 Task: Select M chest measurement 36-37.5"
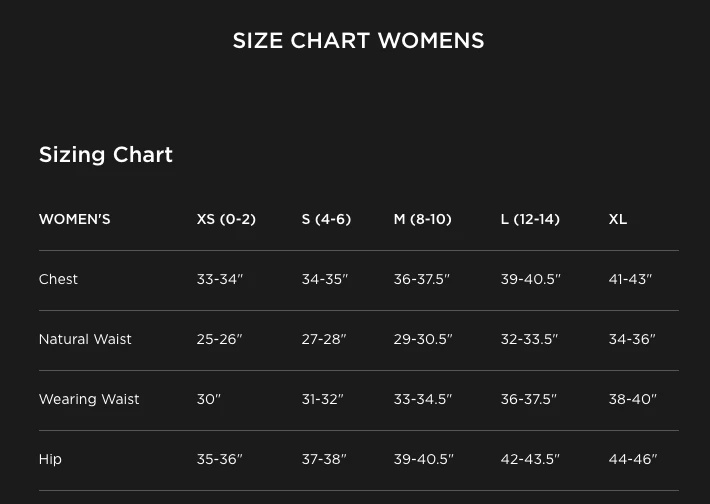(422, 279)
